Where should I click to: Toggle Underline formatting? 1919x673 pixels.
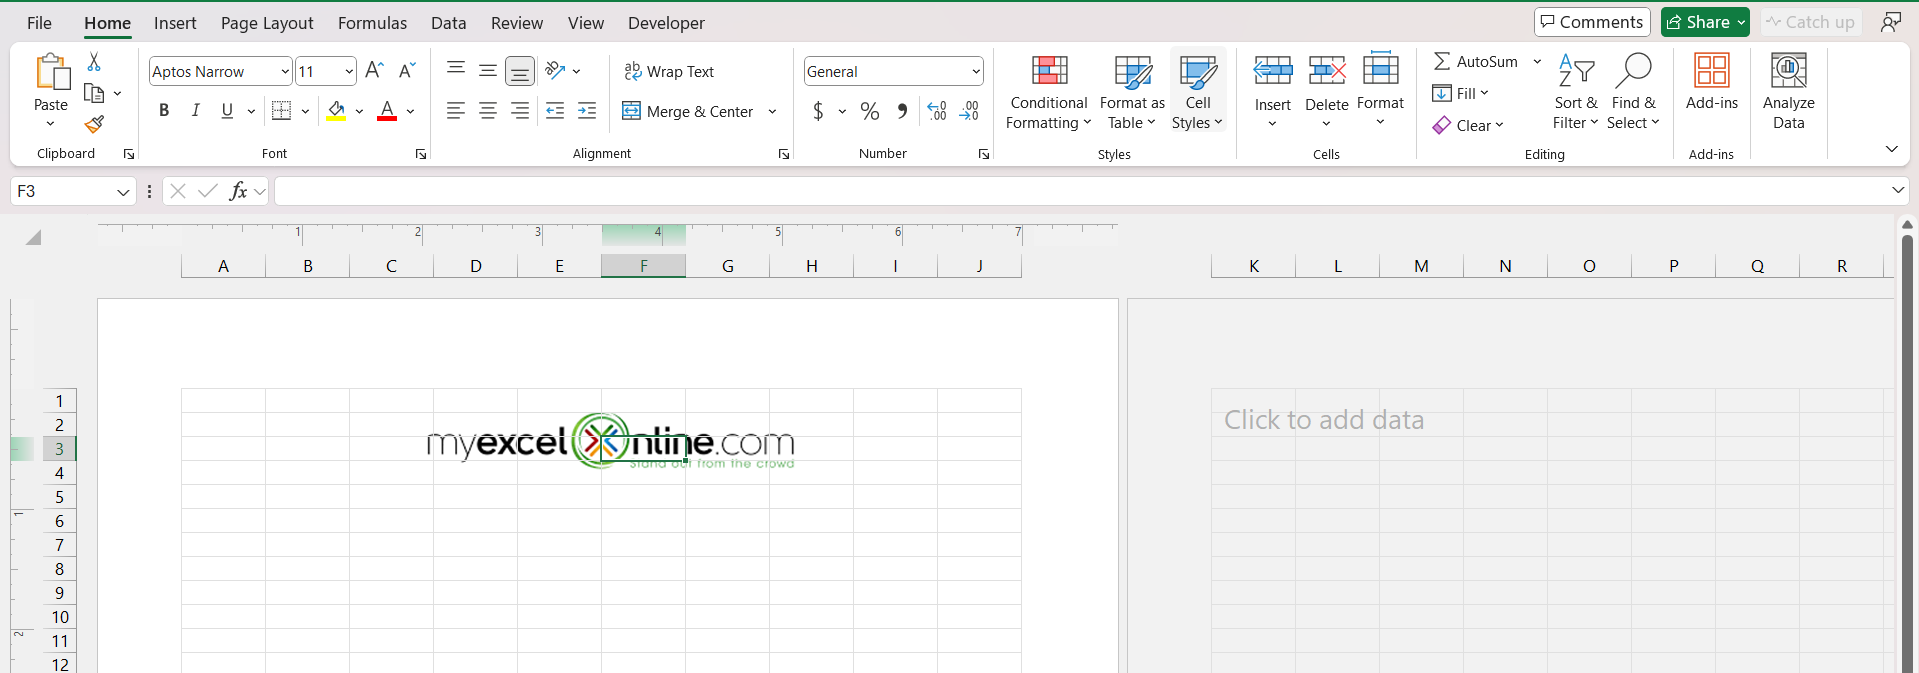[x=227, y=111]
